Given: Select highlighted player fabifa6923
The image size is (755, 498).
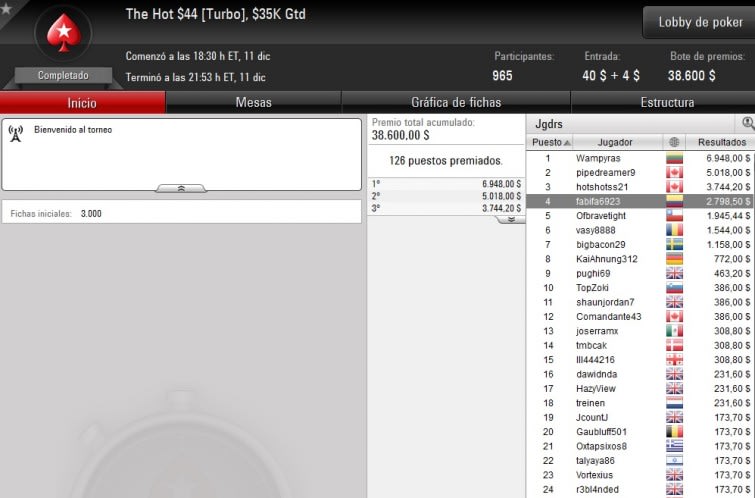Looking at the screenshot, I should click(640, 201).
